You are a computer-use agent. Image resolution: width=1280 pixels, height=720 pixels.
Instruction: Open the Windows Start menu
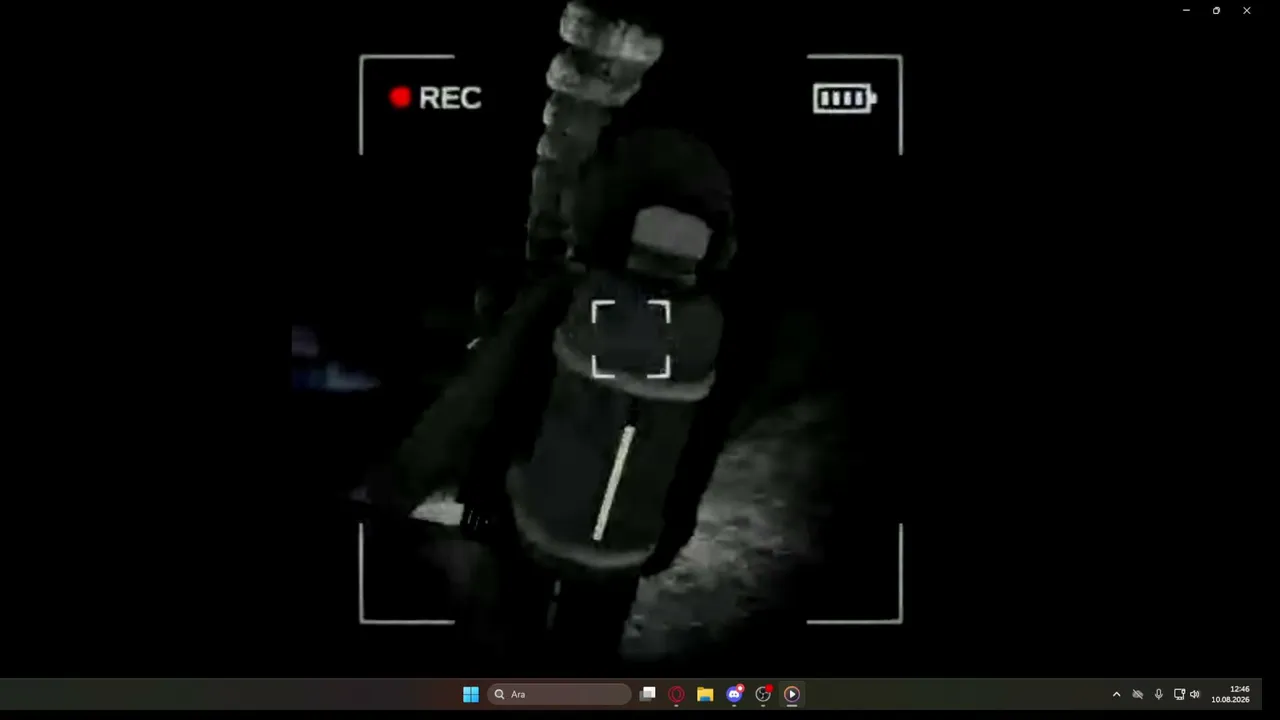[471, 694]
